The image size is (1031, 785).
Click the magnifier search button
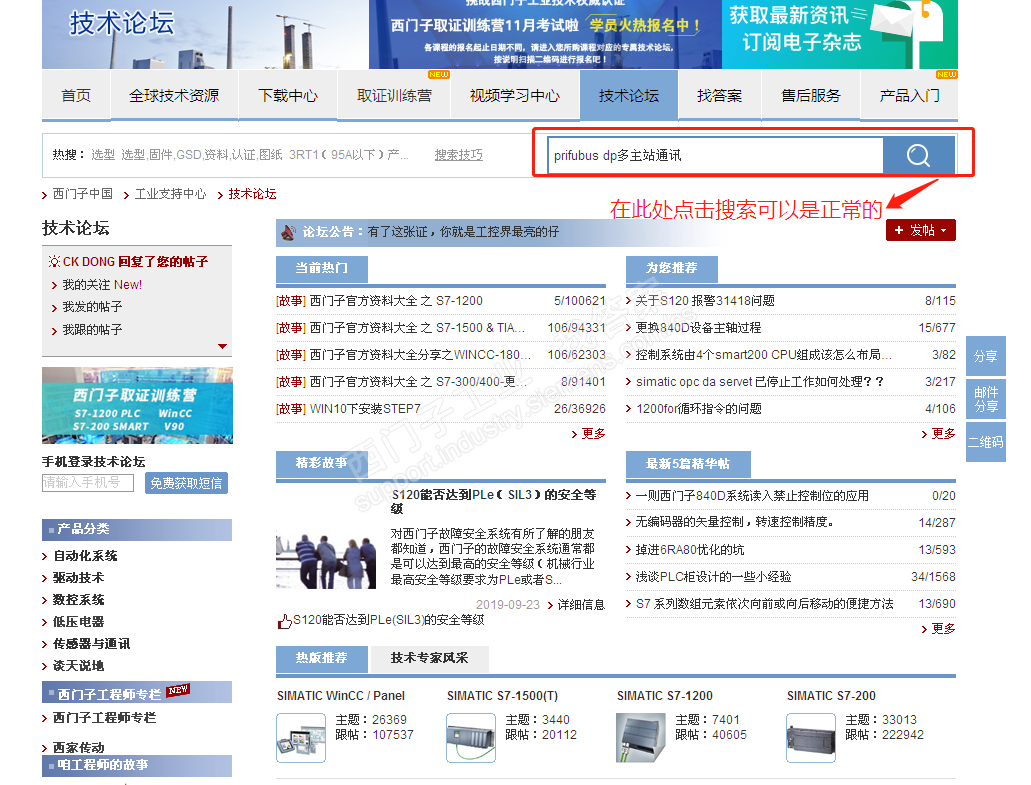pos(918,155)
